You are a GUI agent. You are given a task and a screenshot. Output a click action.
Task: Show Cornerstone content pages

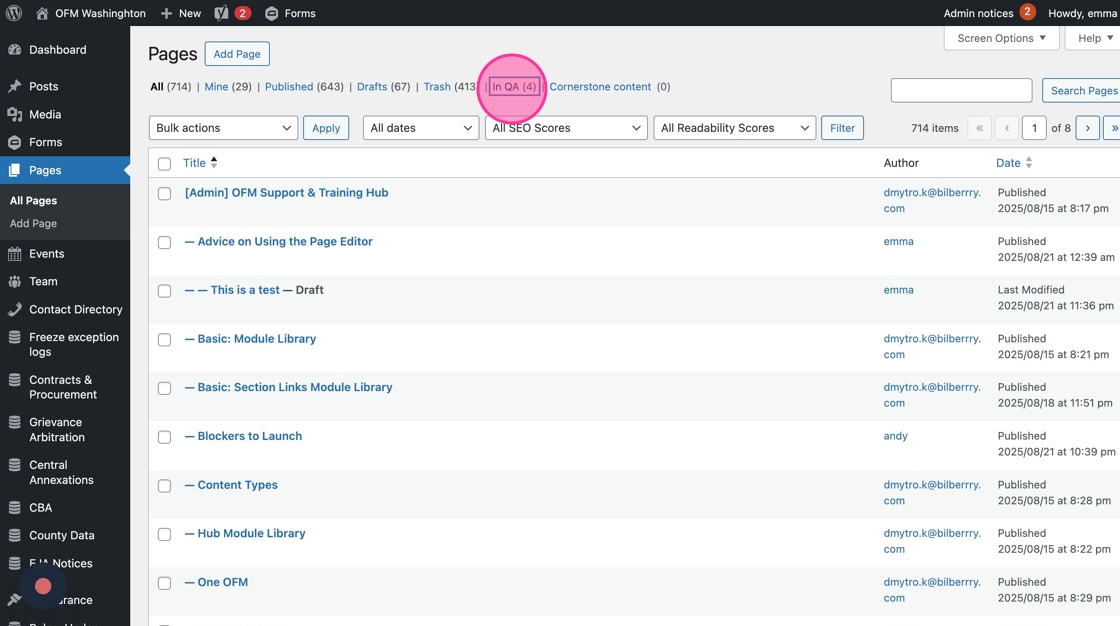pos(600,86)
